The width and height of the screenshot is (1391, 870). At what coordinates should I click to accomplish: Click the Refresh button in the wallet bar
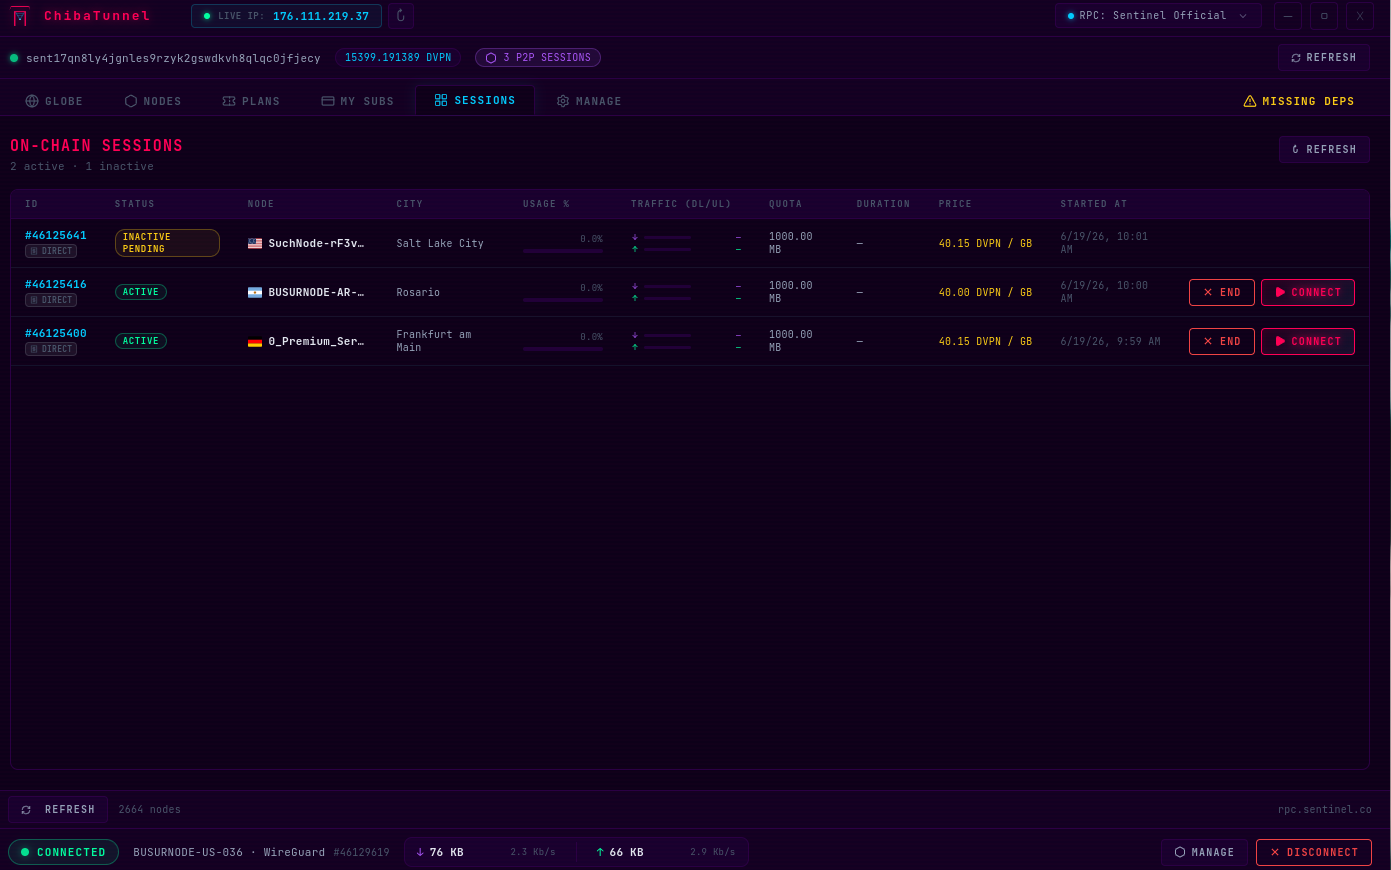coord(1323,58)
